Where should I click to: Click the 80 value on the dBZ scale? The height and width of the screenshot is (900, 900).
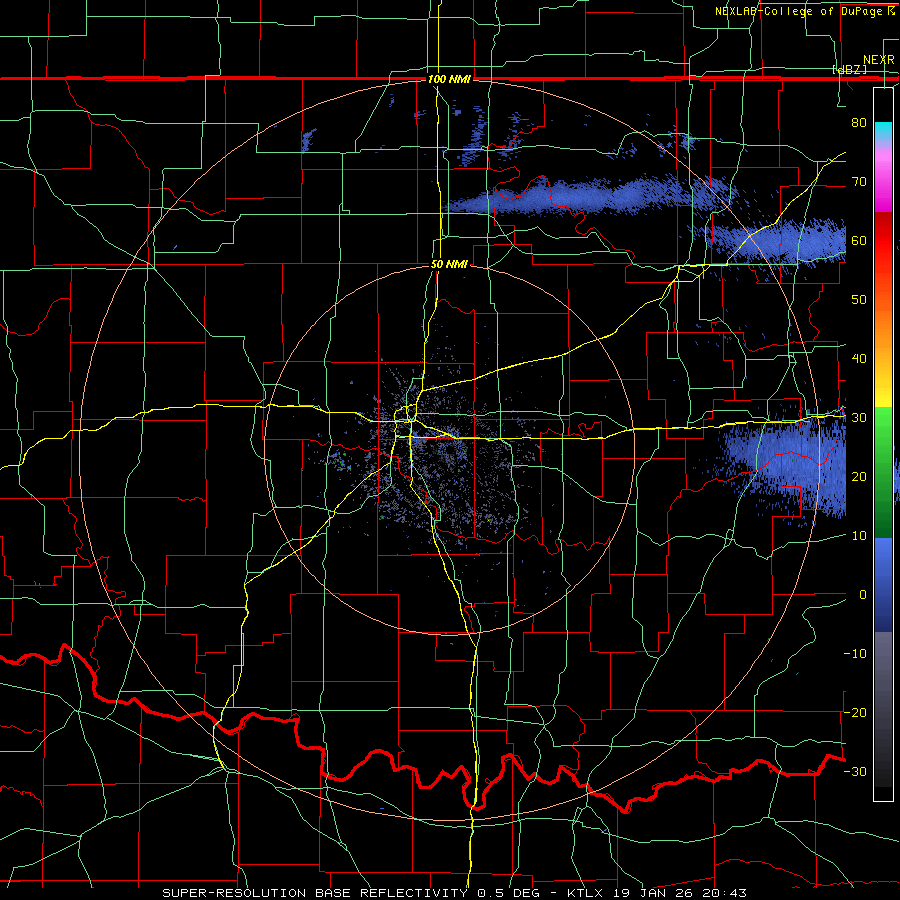(859, 123)
